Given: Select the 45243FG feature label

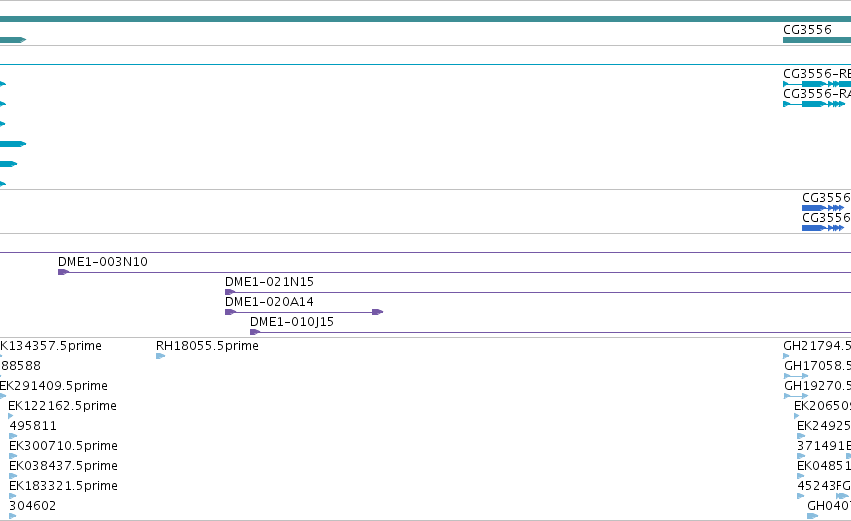Looking at the screenshot, I should [x=824, y=486].
